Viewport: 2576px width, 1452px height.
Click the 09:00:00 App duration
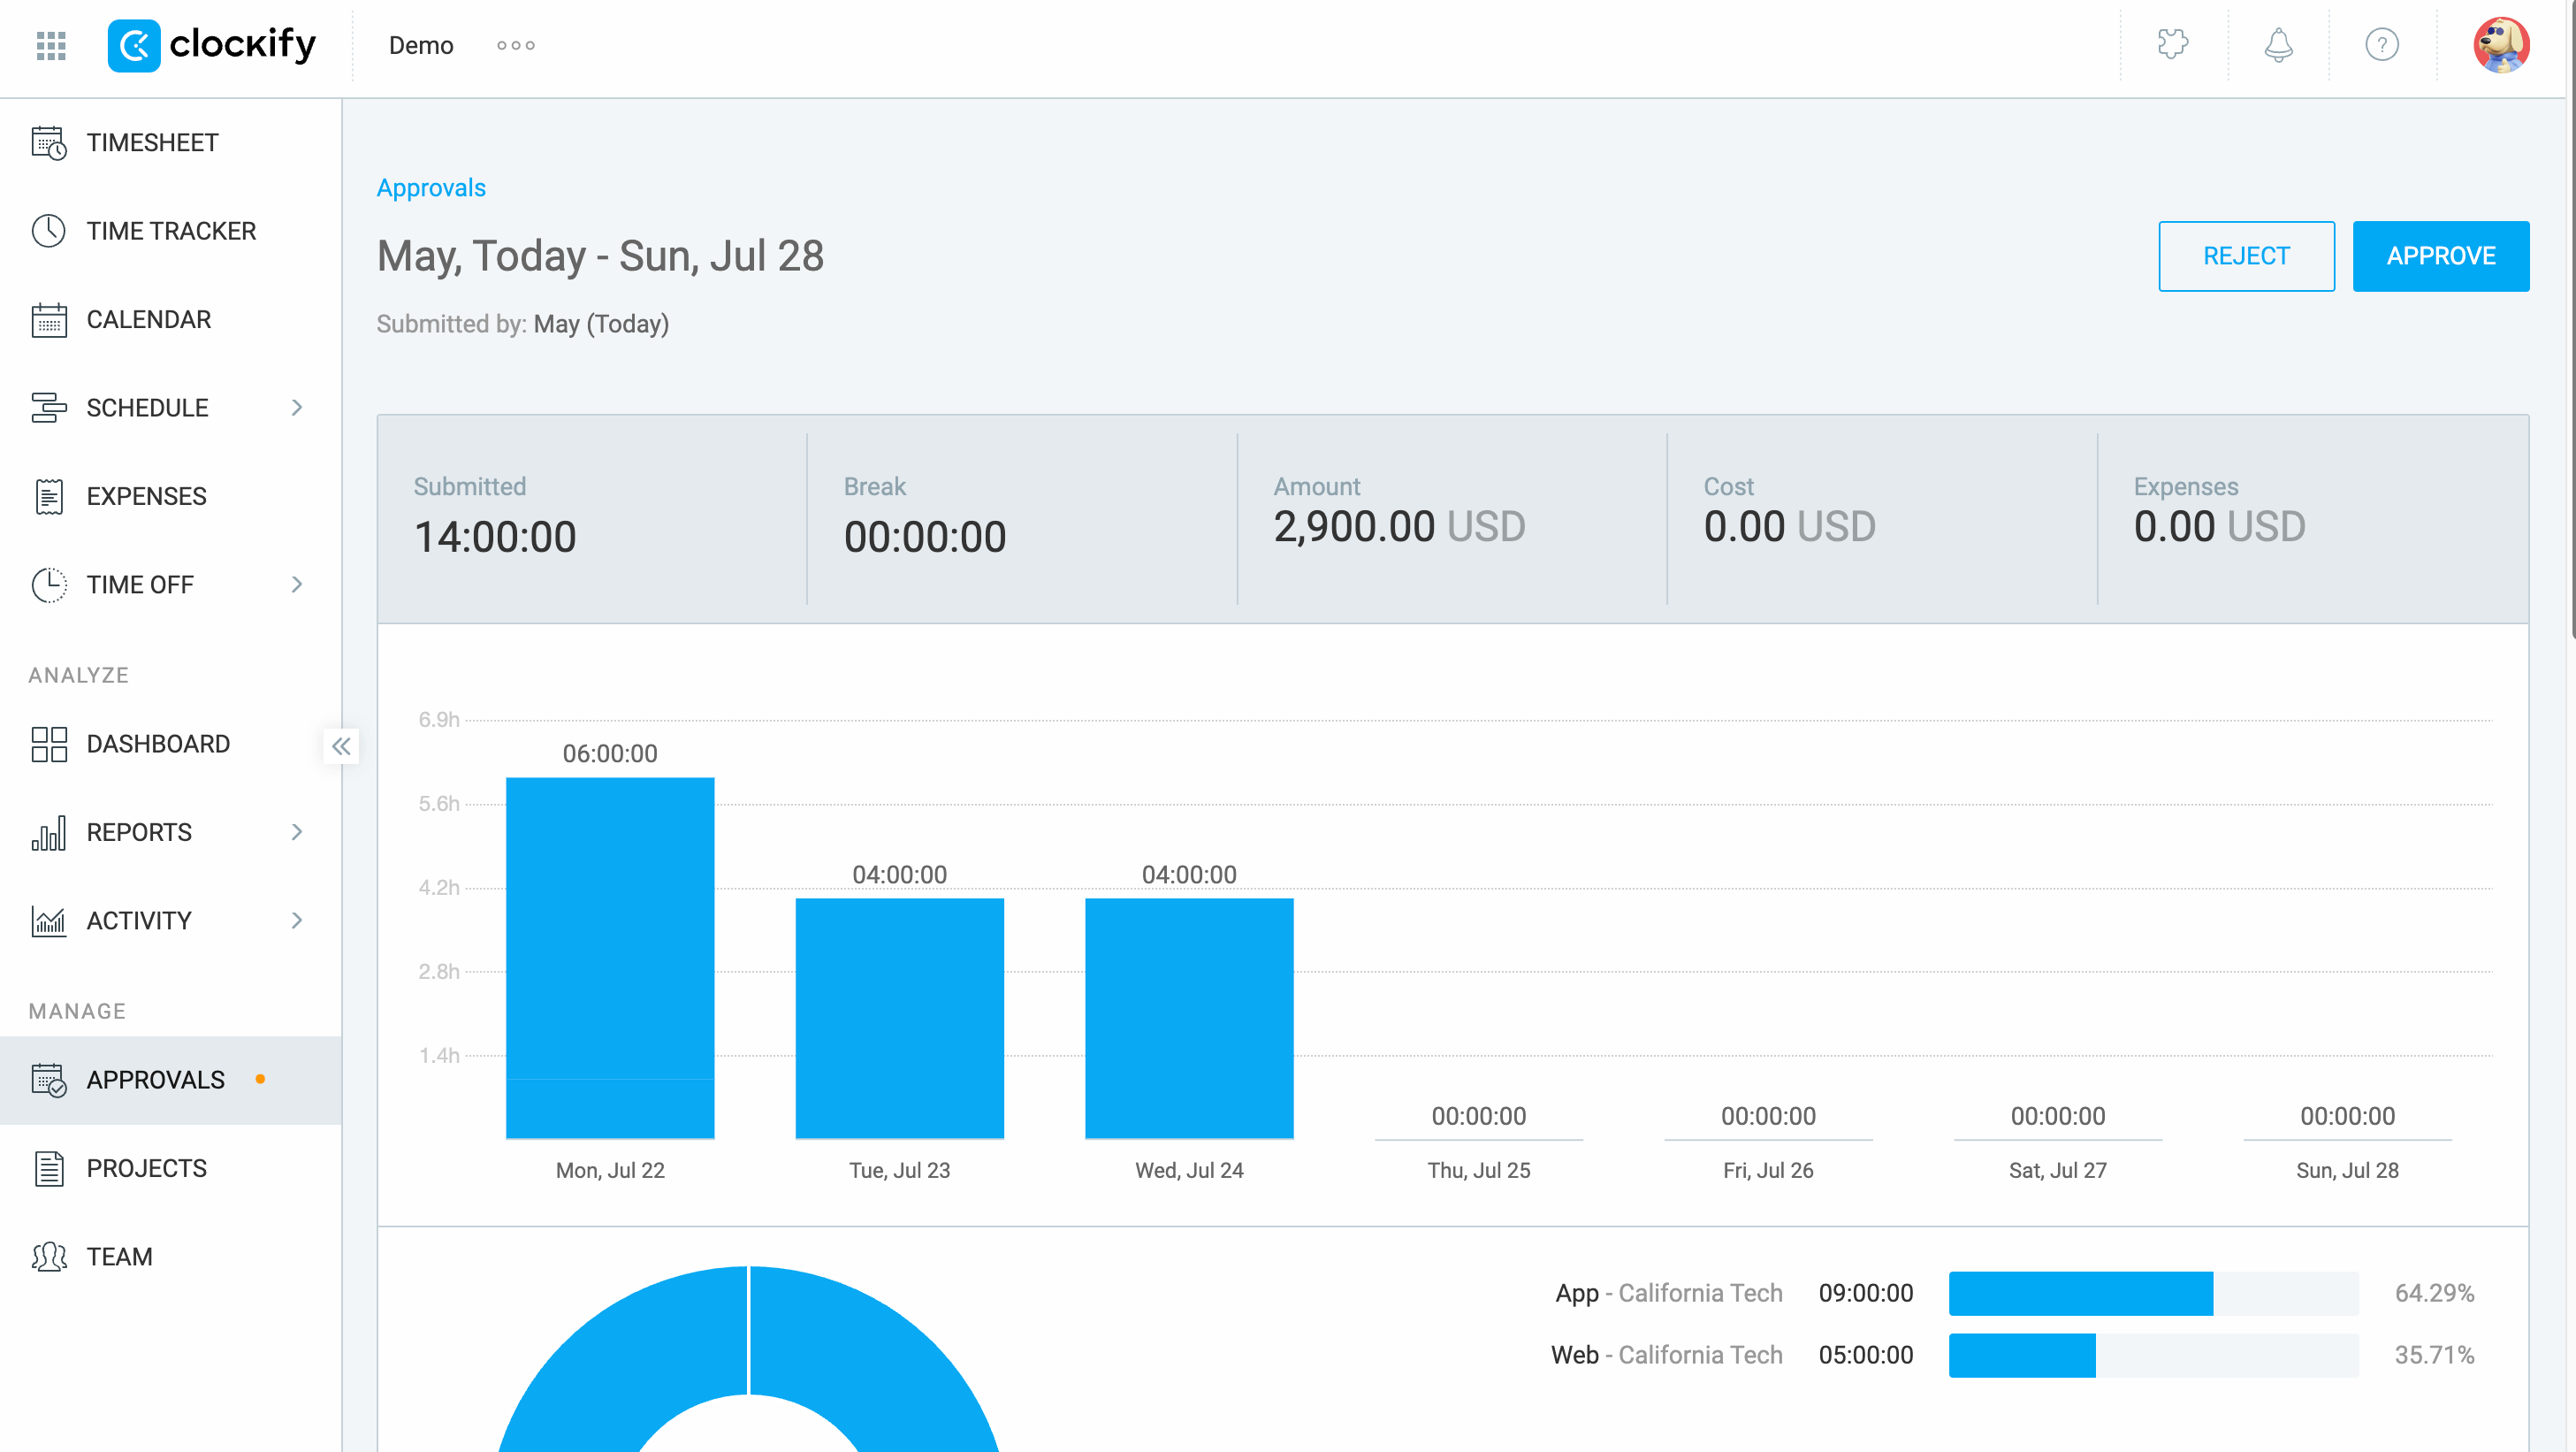click(1865, 1293)
